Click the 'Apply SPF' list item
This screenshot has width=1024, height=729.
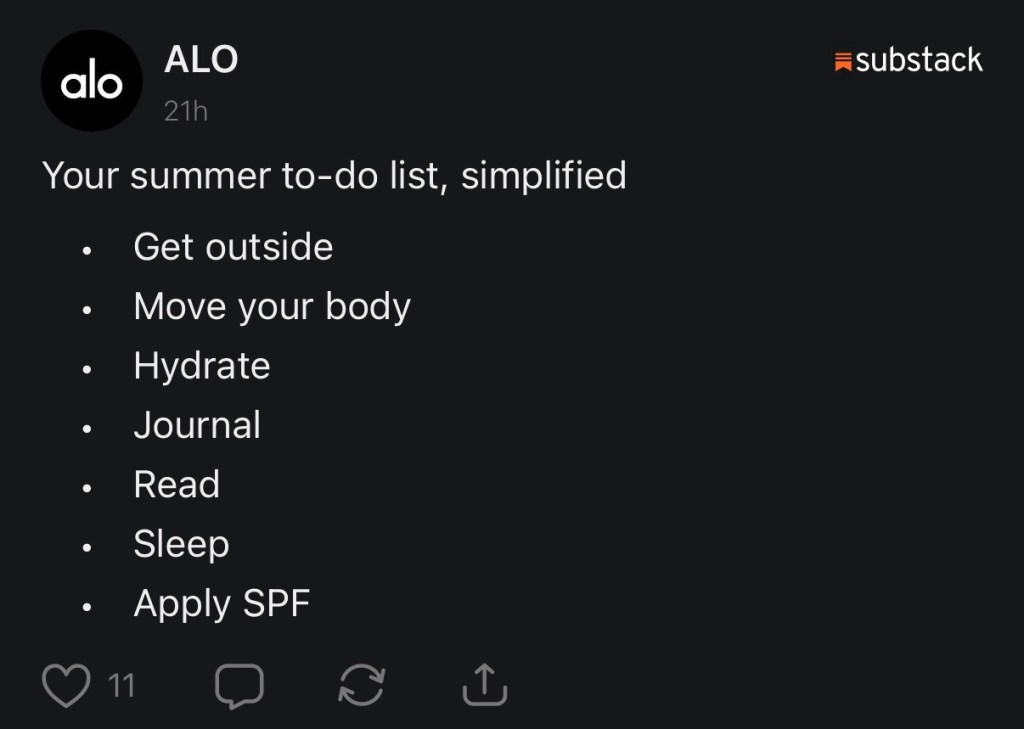pos(221,604)
